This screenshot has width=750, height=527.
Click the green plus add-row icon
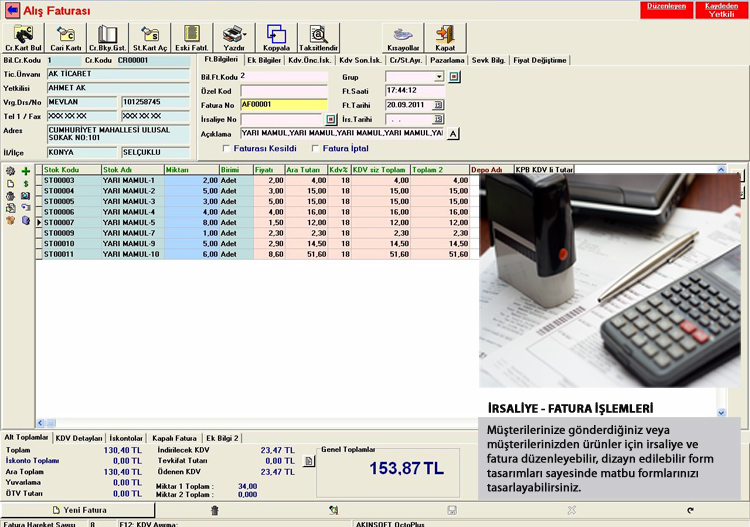pyautogui.click(x=26, y=172)
